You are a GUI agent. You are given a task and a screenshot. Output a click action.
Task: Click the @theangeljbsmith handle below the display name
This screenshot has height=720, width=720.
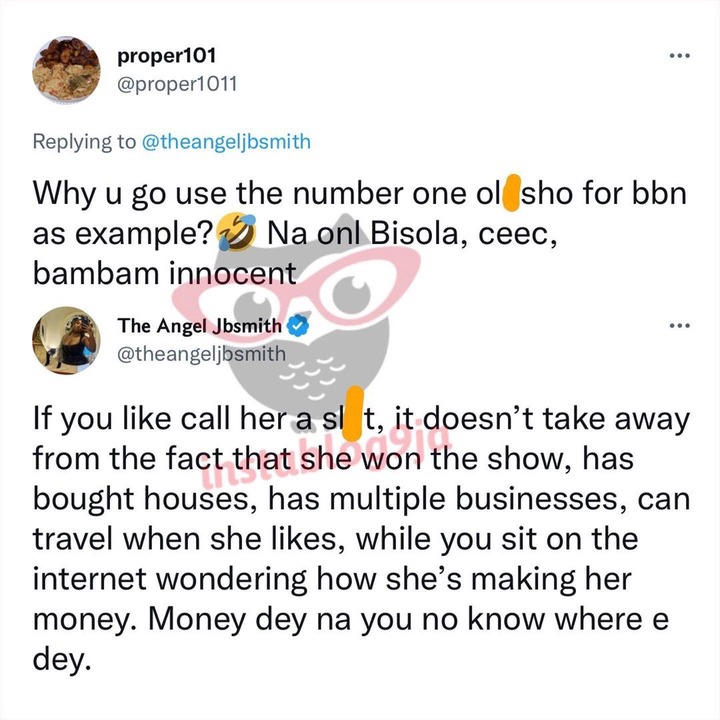[x=202, y=354]
